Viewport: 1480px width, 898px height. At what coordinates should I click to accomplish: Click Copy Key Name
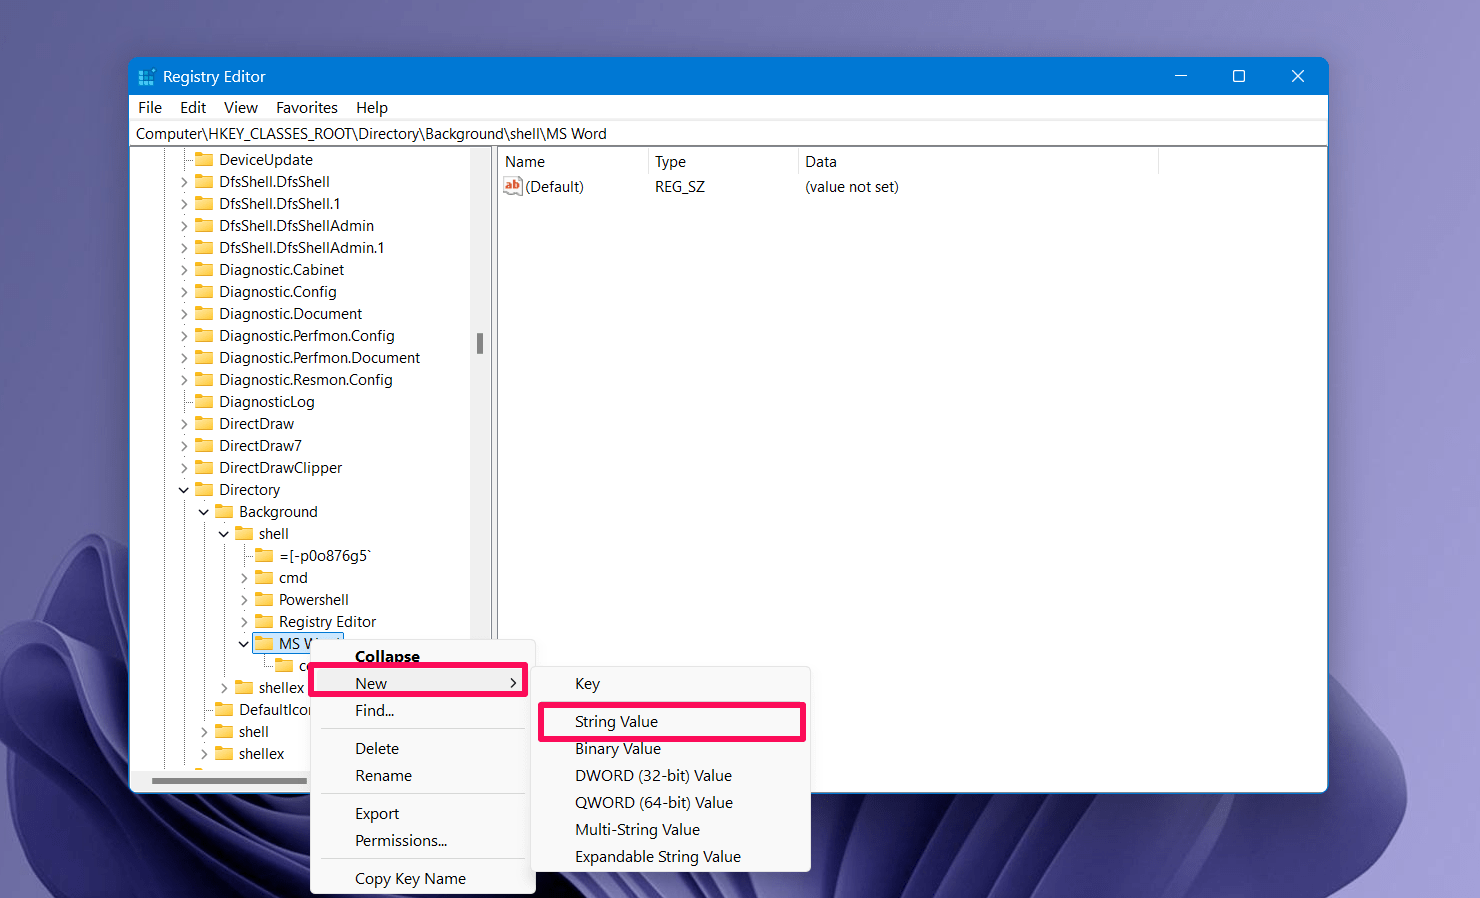423,879
